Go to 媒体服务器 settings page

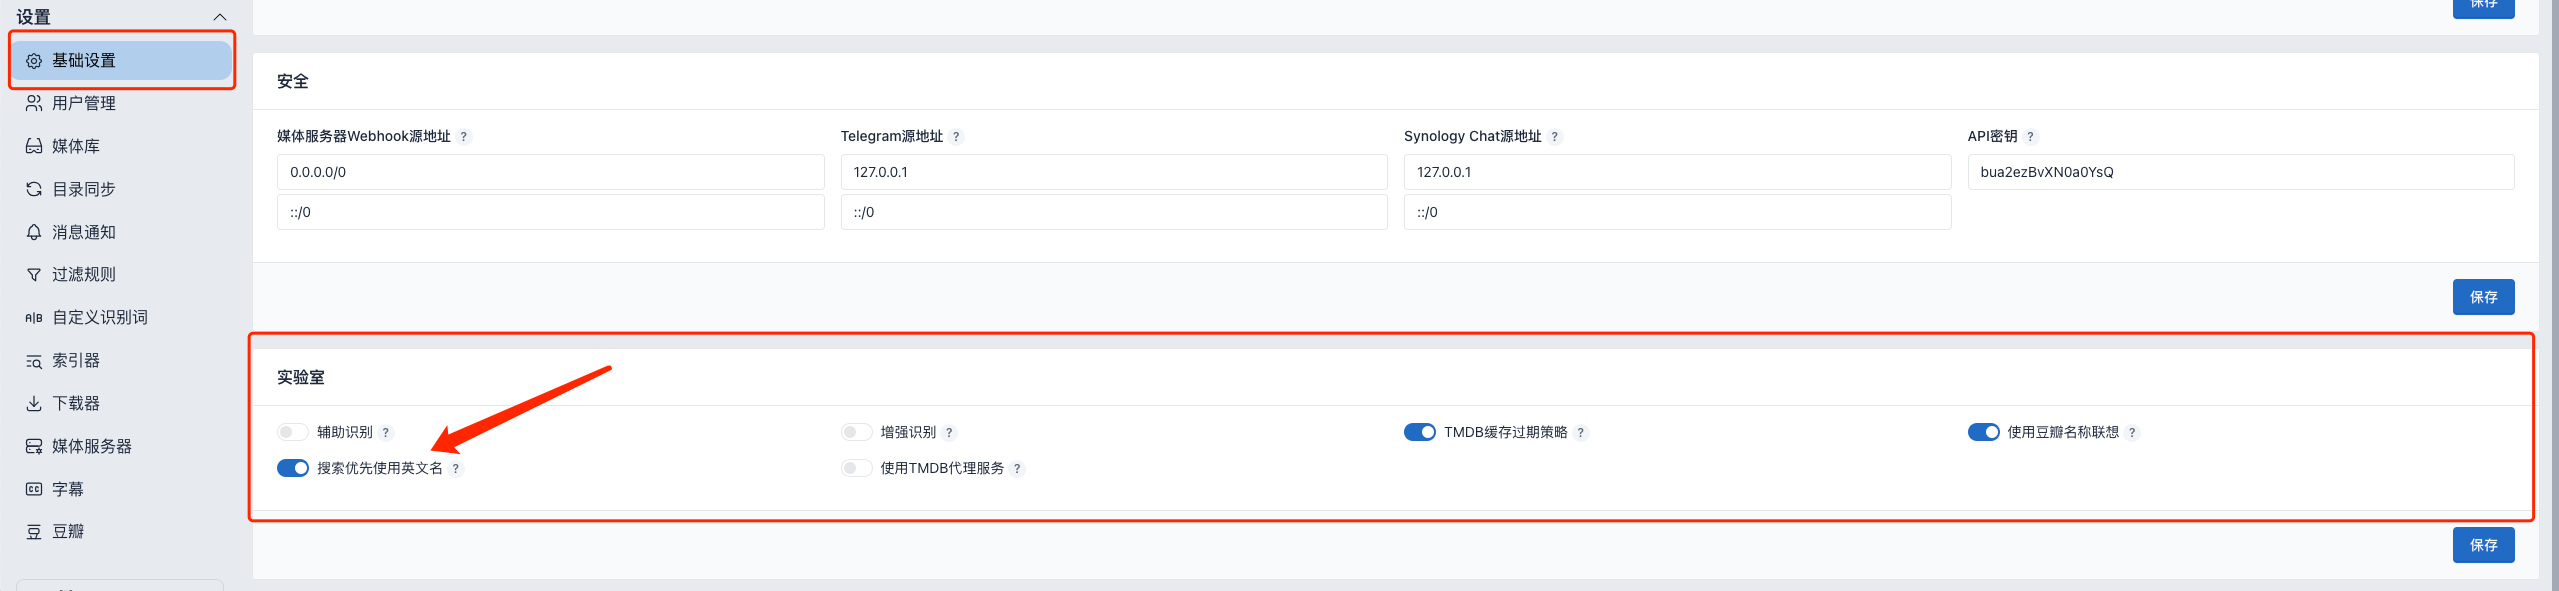click(92, 447)
